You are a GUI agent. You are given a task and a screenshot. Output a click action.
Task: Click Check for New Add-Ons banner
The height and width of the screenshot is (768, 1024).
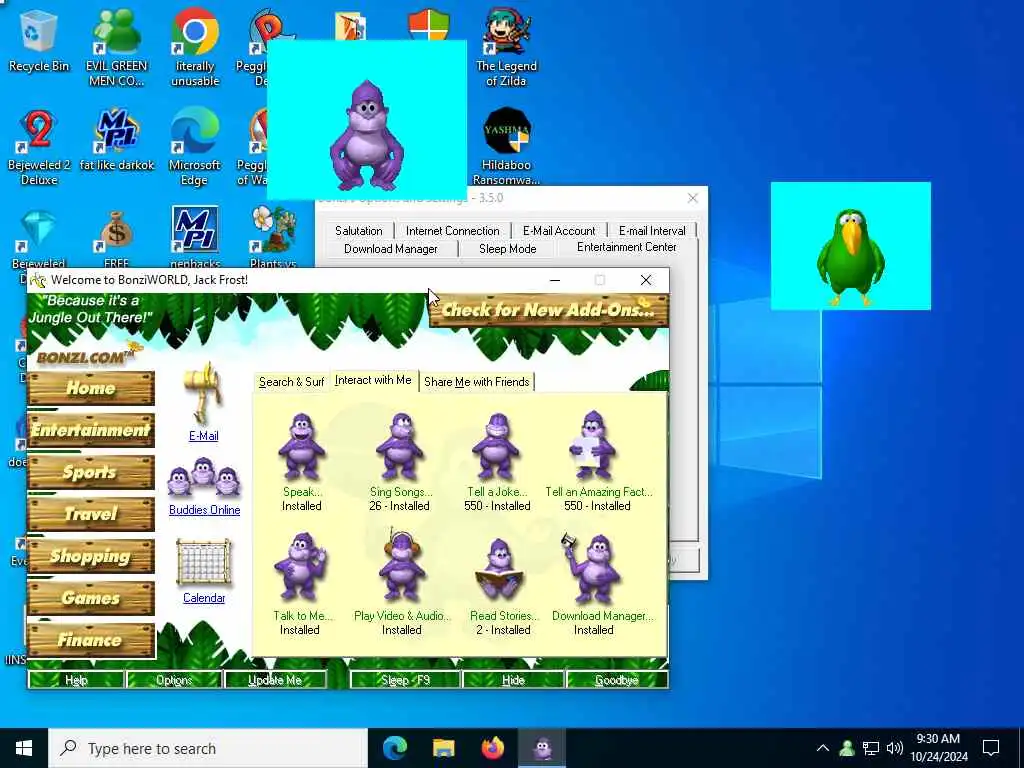[549, 310]
